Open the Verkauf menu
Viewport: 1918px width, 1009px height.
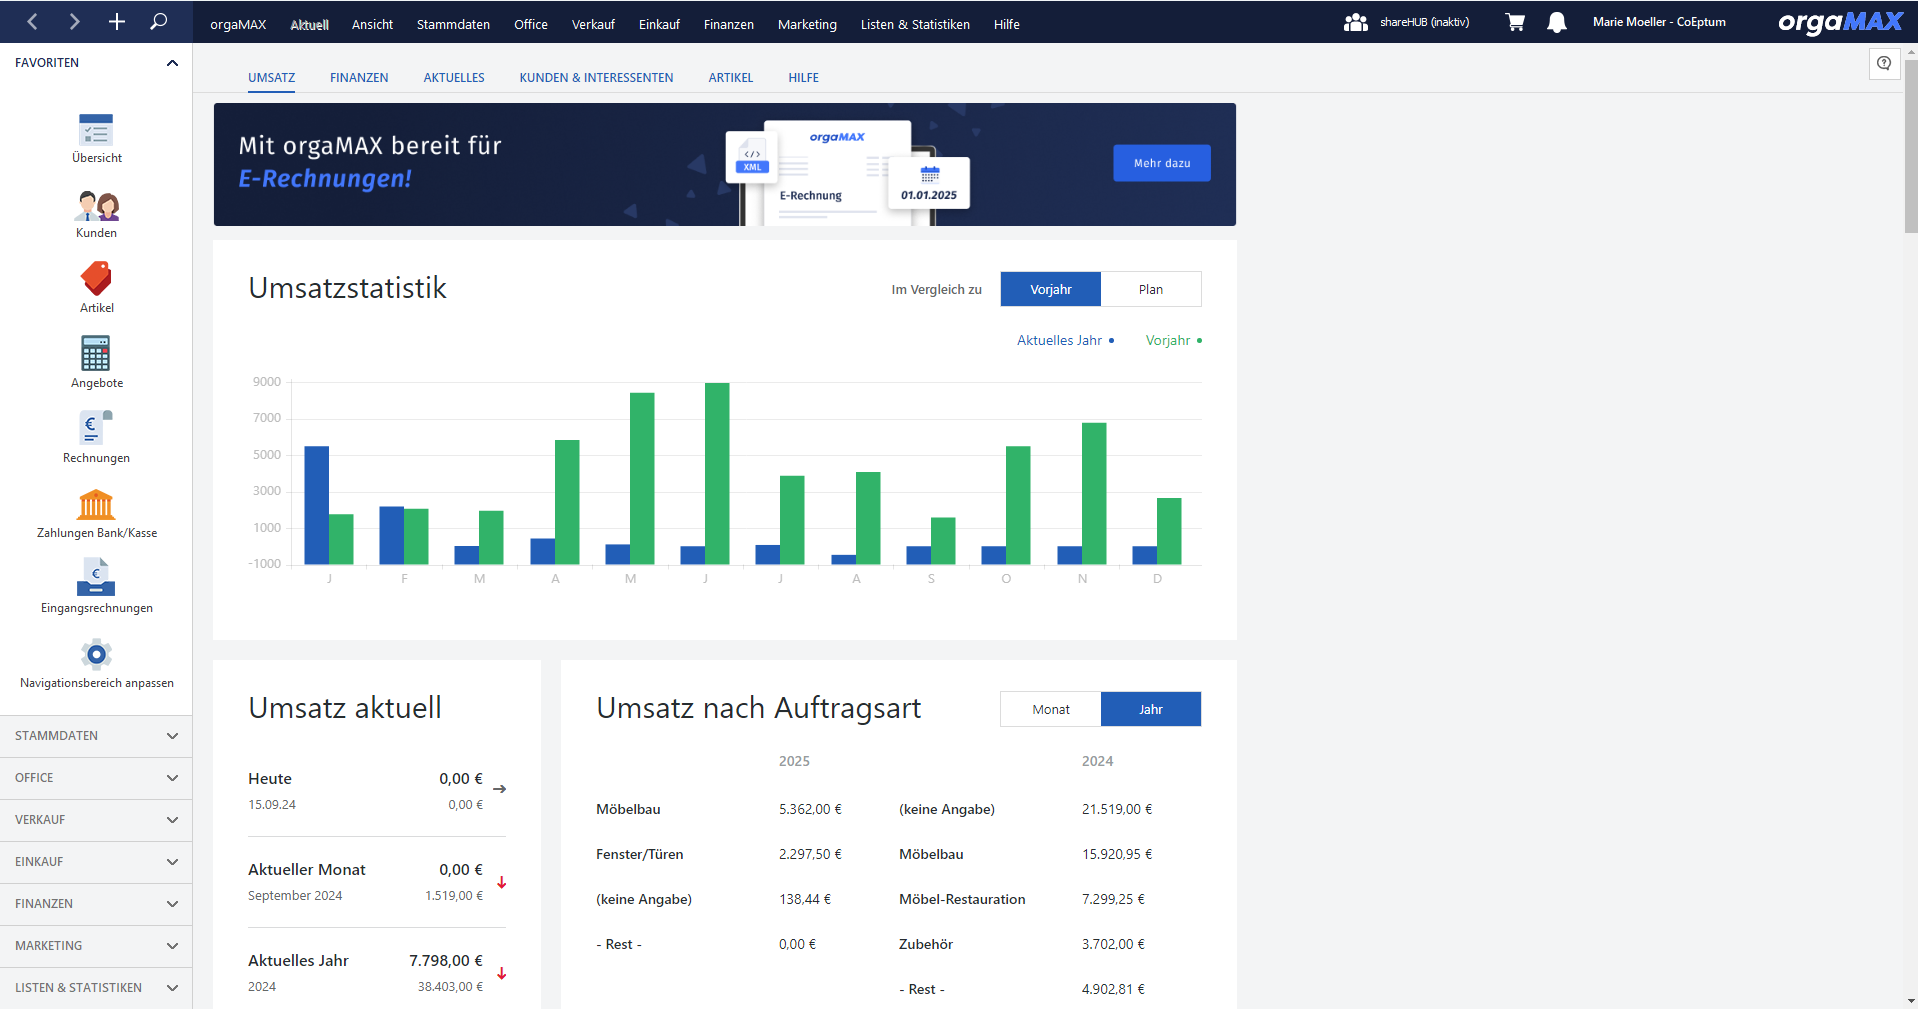coord(592,24)
